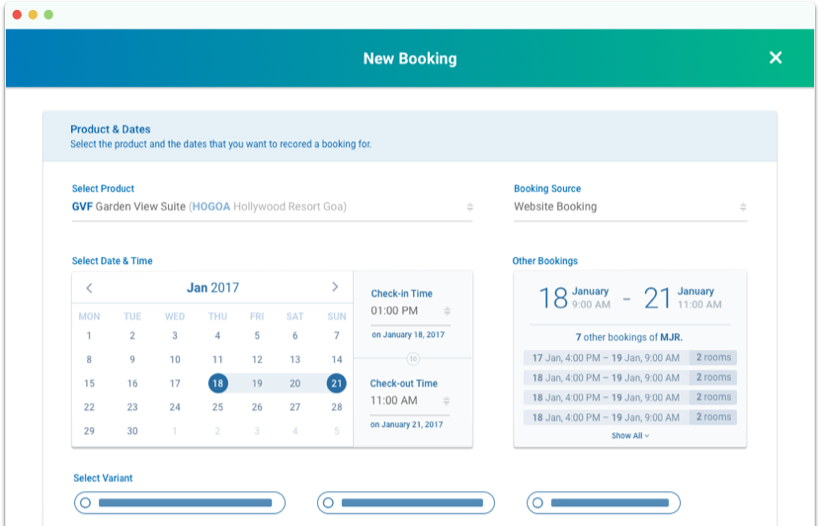Click the 'on January 21, 2017' label
Screen dimensions: 820x526
click(x=406, y=425)
